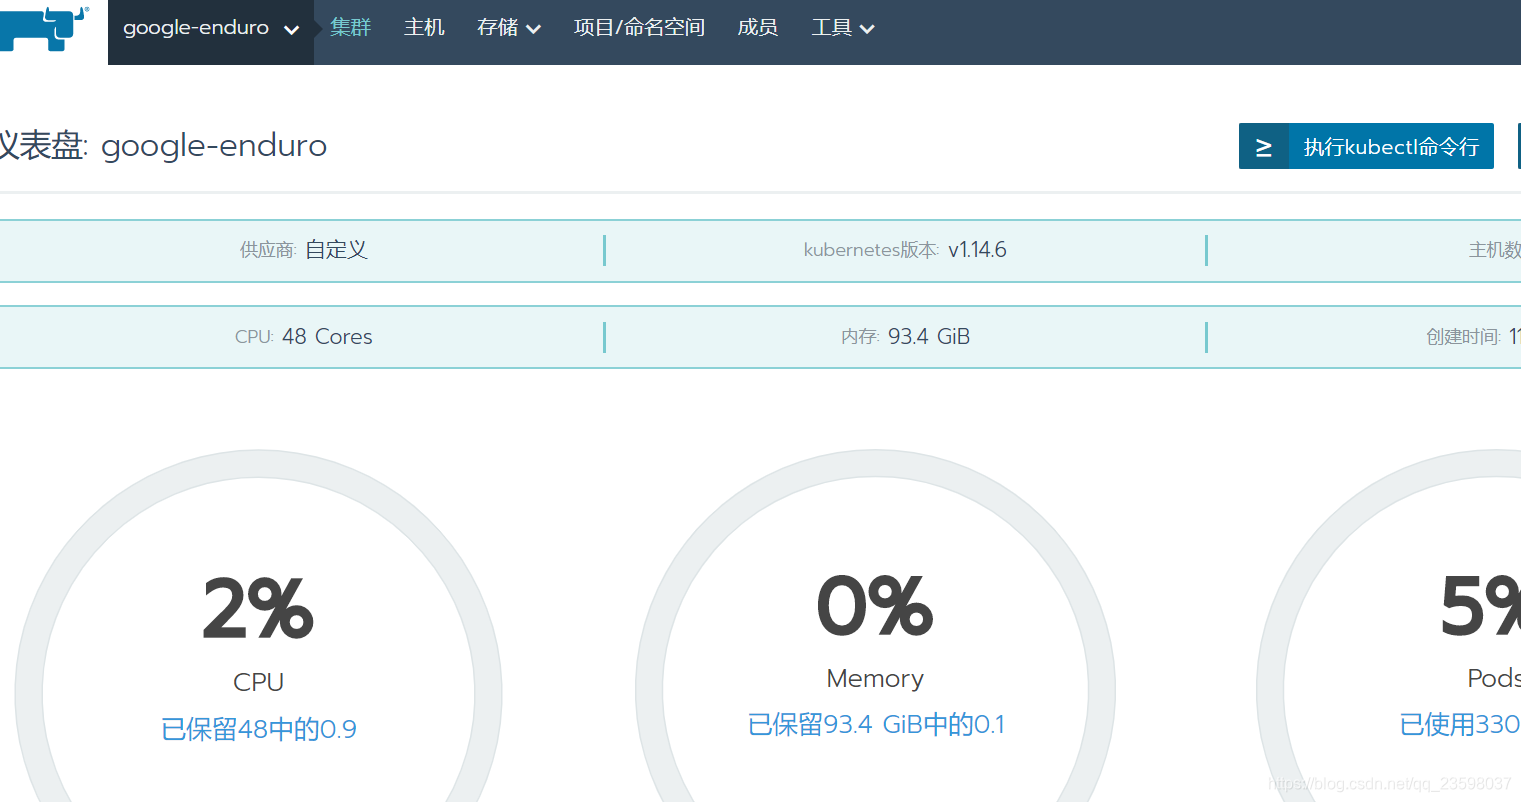Click the terminal prompt icon on kubectl button
The width and height of the screenshot is (1521, 802).
[x=1264, y=147]
